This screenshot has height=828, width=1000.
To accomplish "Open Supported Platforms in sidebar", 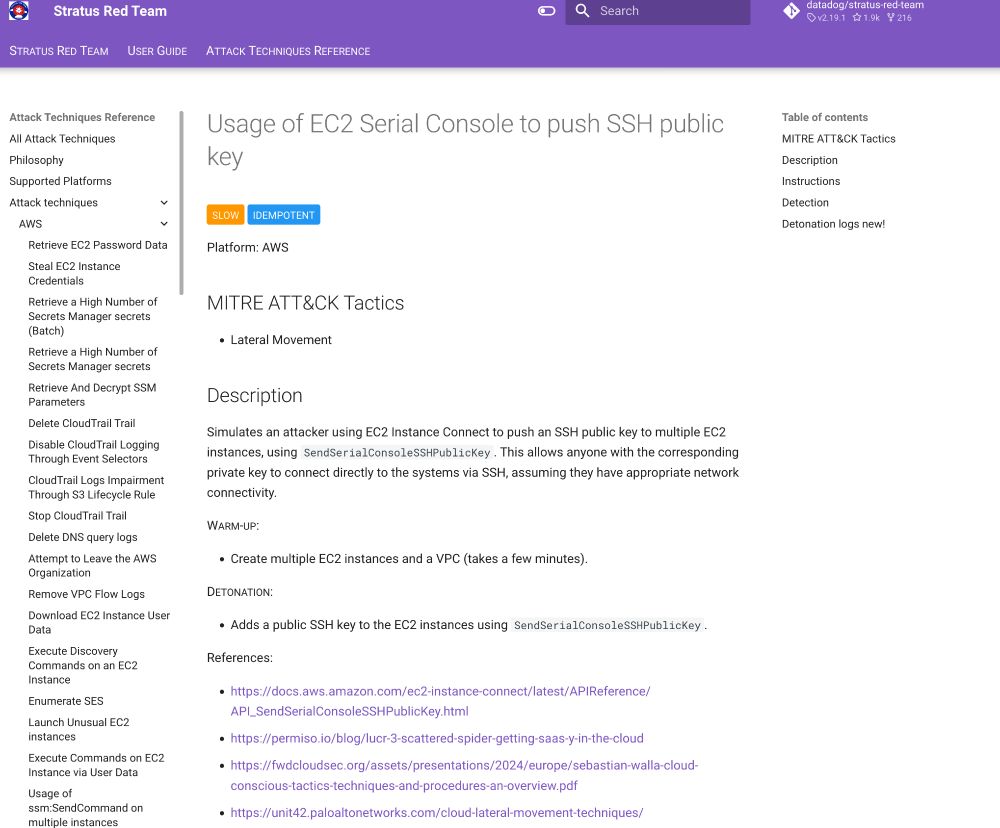I will 60,181.
